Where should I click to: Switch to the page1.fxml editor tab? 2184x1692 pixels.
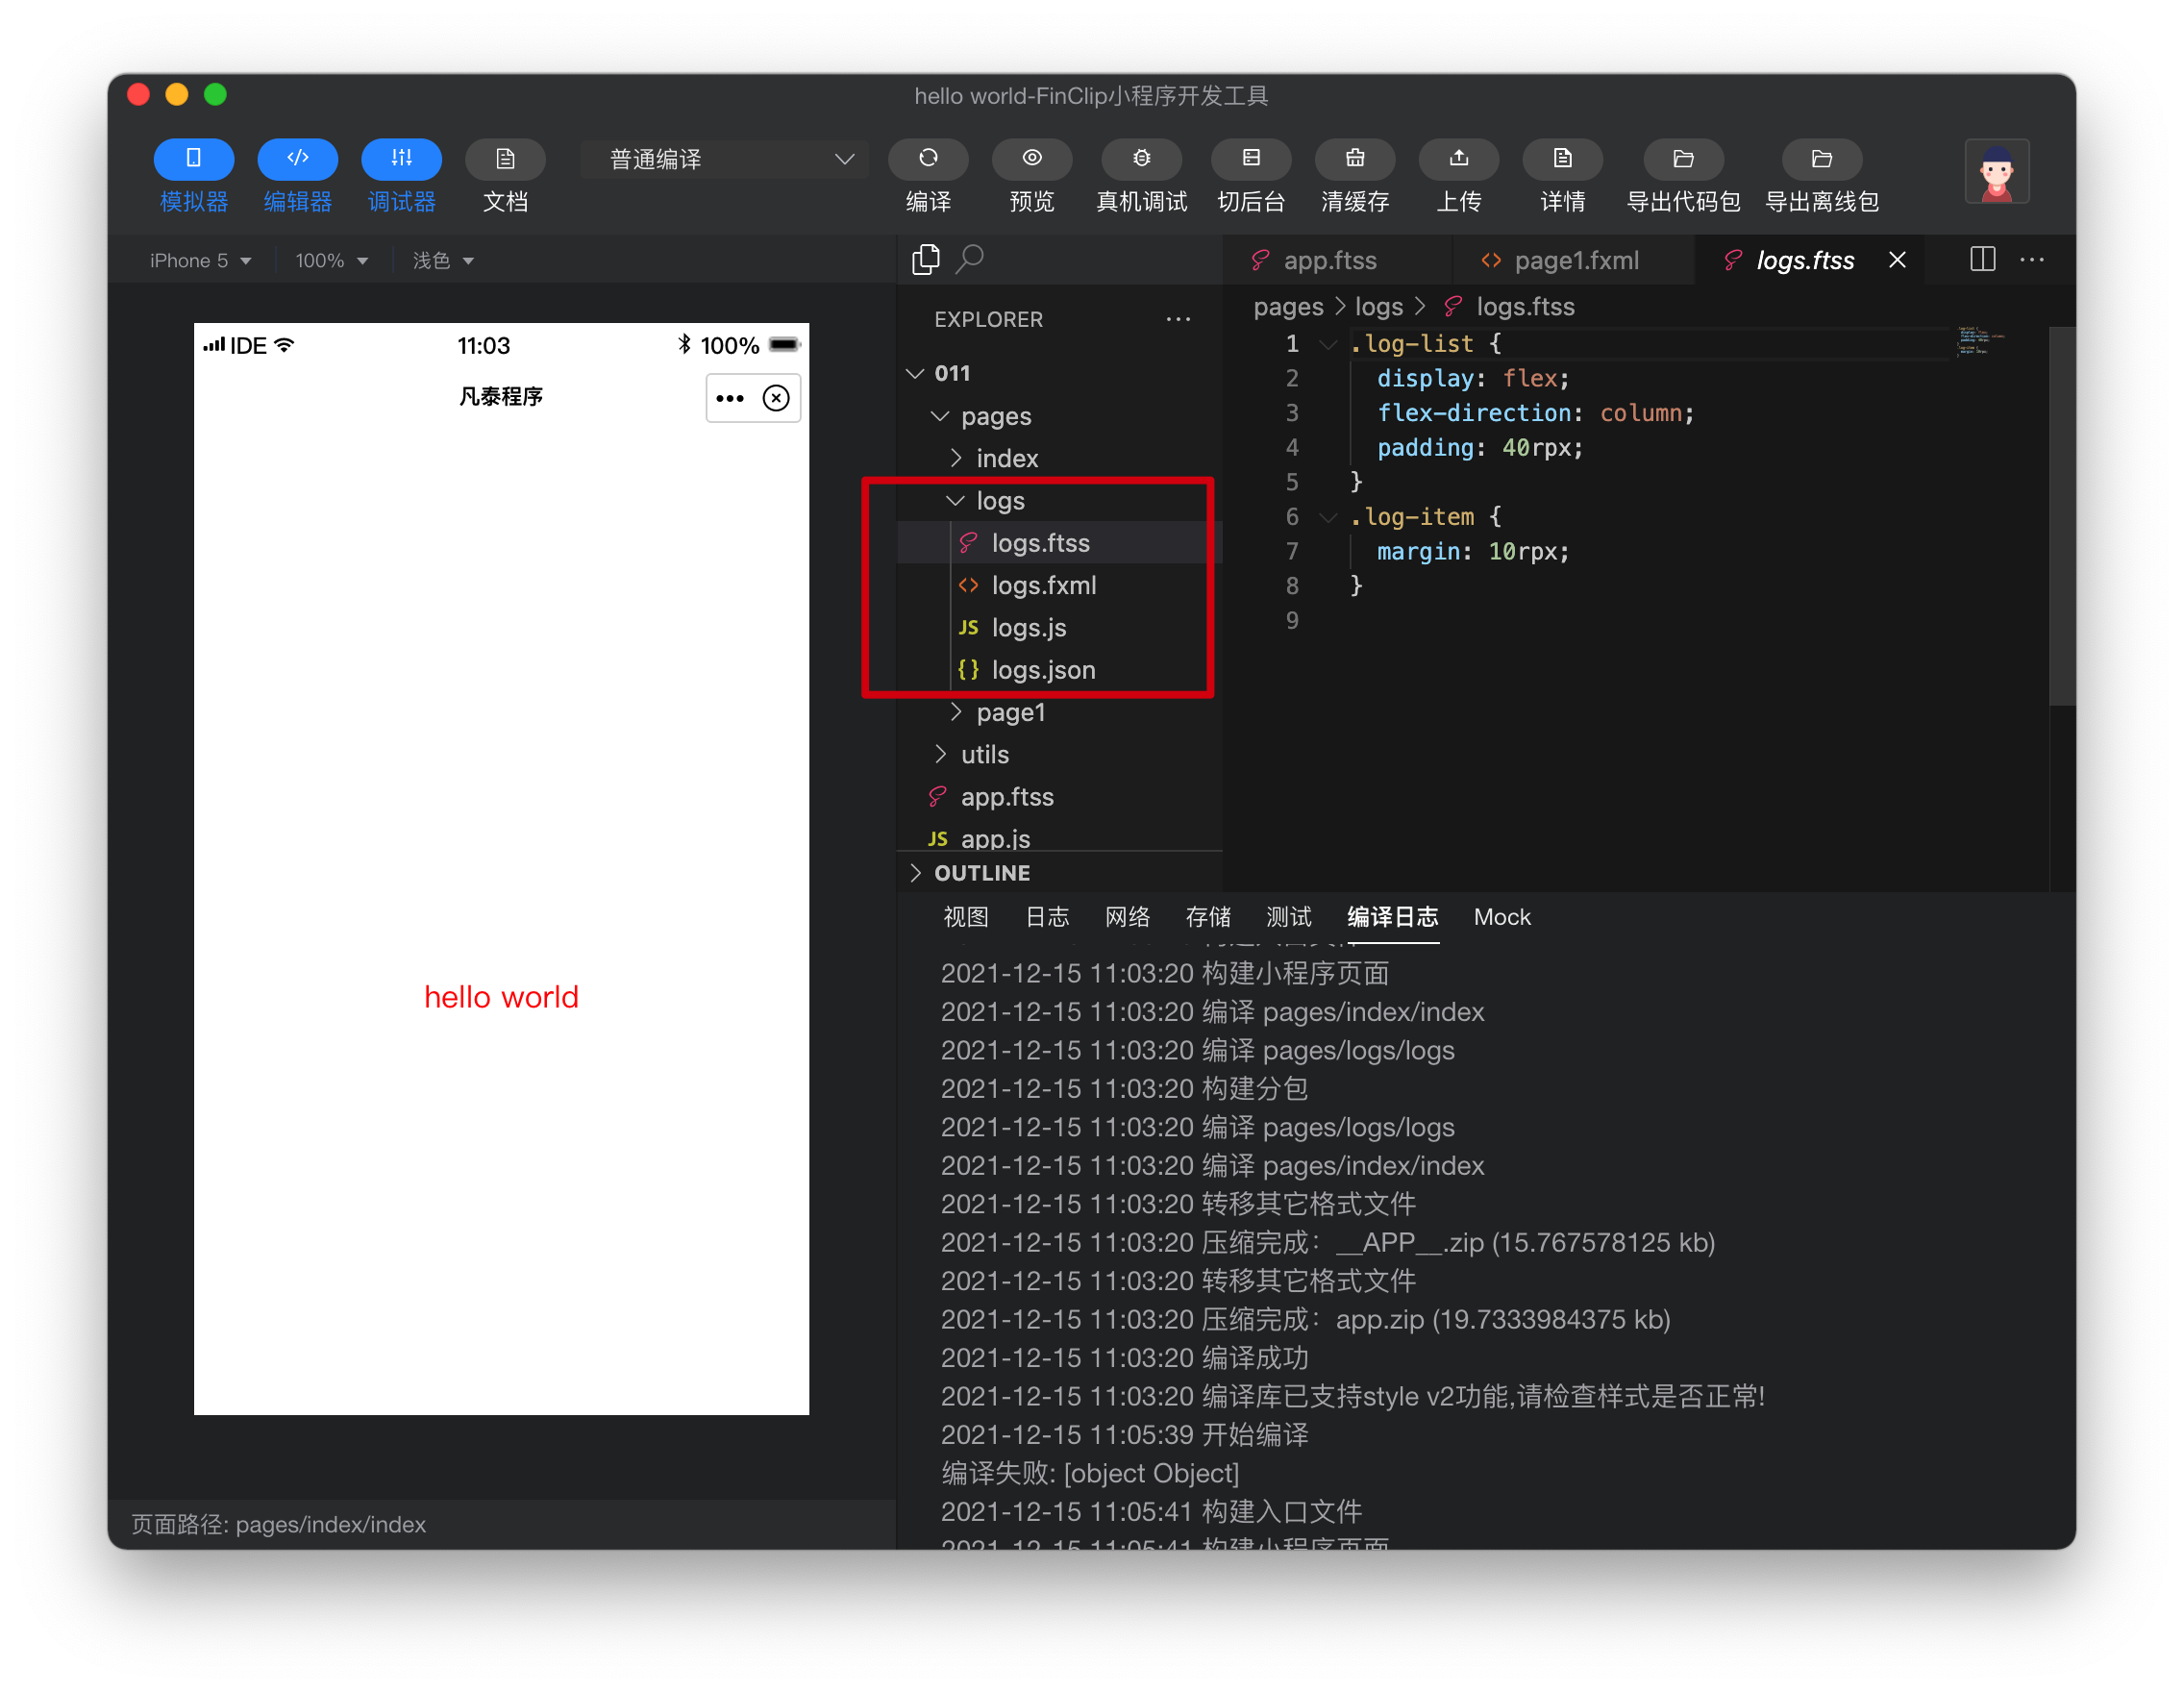pyautogui.click(x=1575, y=260)
